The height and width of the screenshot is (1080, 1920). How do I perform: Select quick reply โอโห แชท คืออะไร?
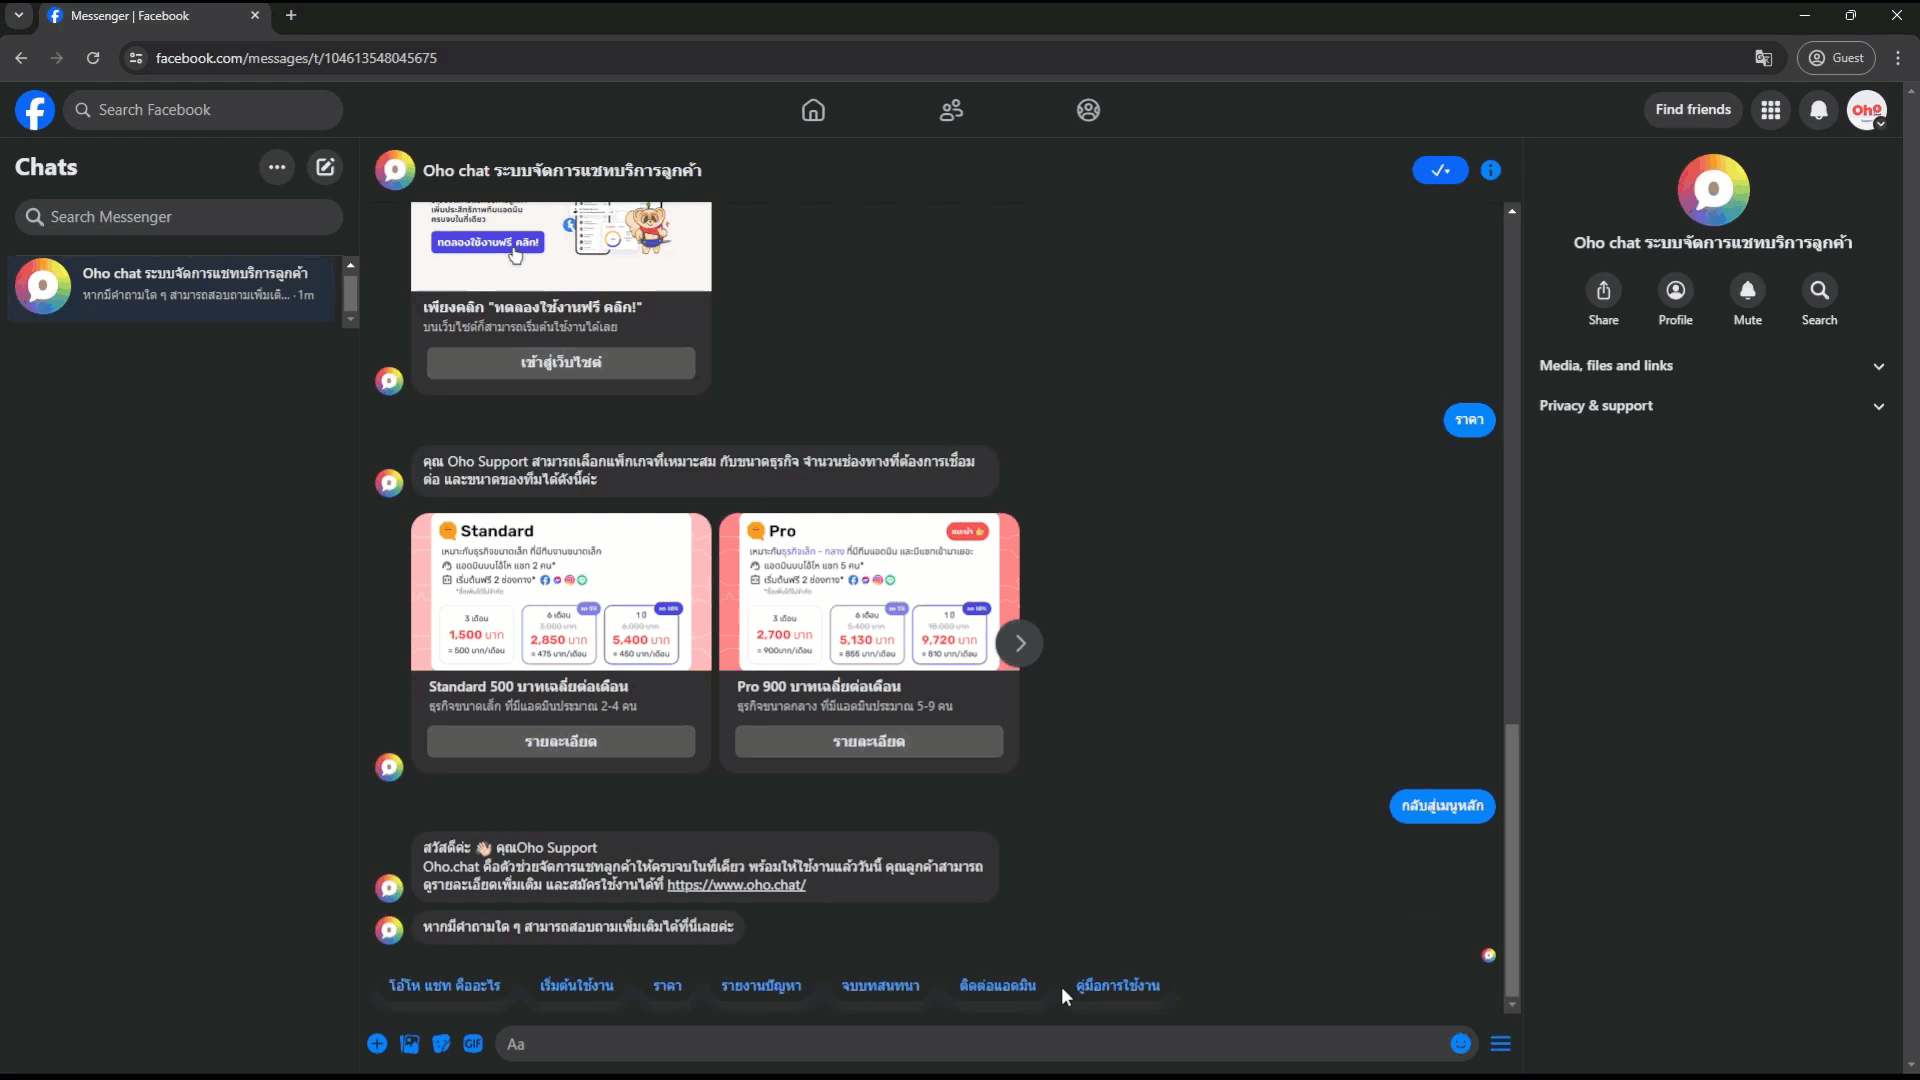pyautogui.click(x=444, y=986)
